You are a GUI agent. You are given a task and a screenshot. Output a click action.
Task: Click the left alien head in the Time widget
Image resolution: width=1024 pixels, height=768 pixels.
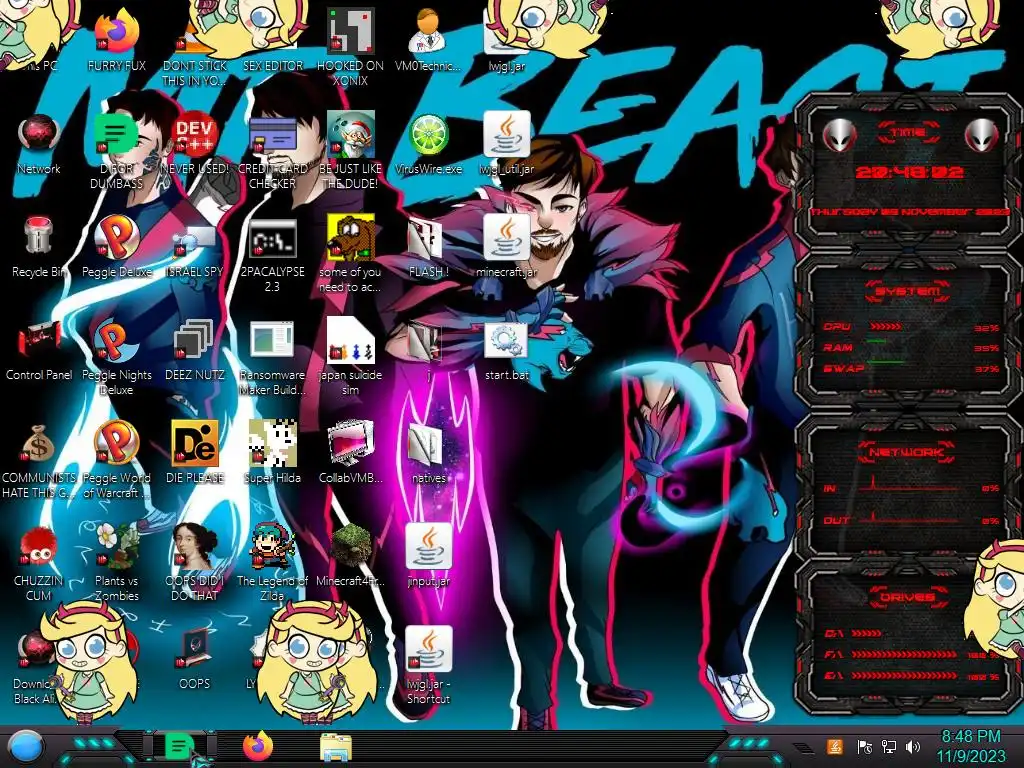(x=839, y=136)
